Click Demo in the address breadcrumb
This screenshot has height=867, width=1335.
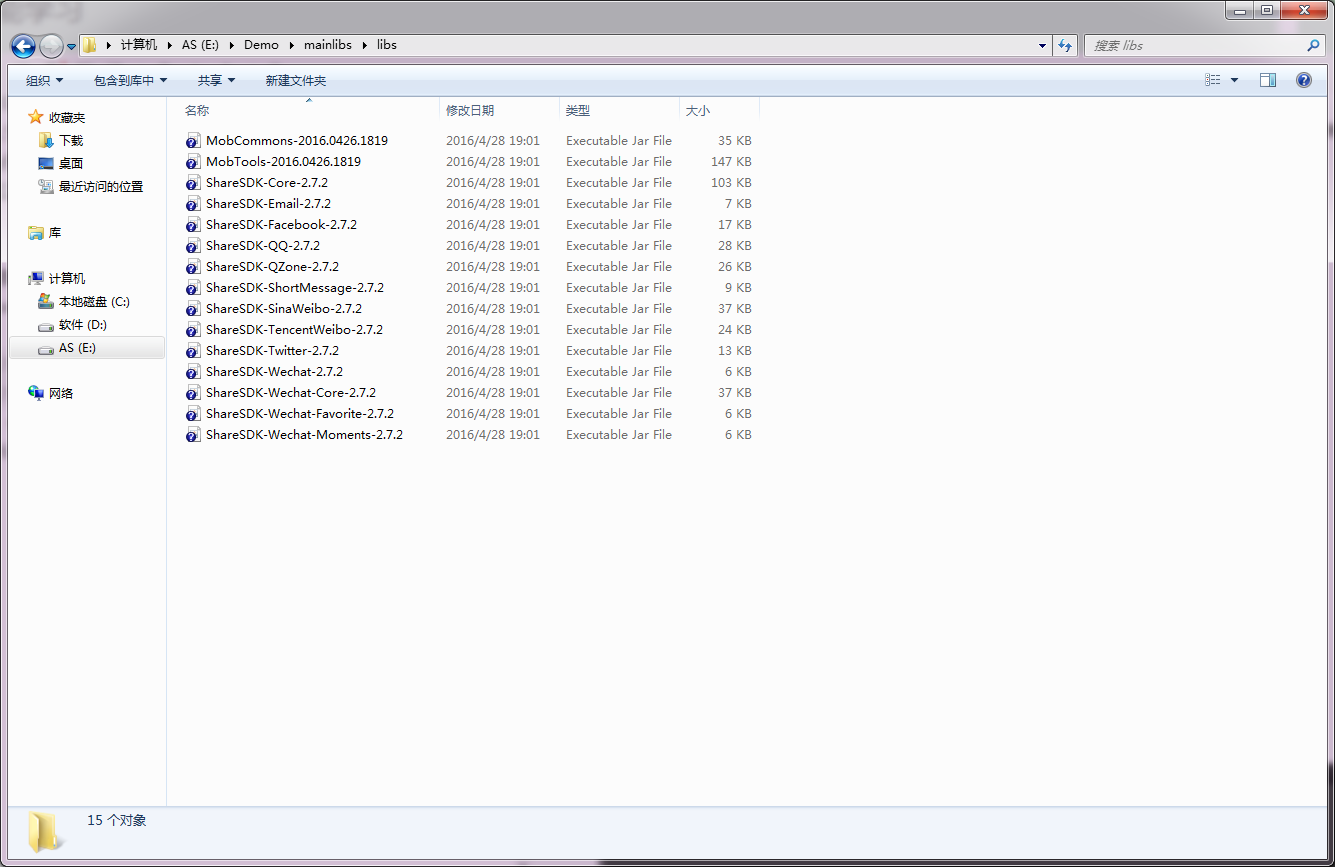[261, 45]
